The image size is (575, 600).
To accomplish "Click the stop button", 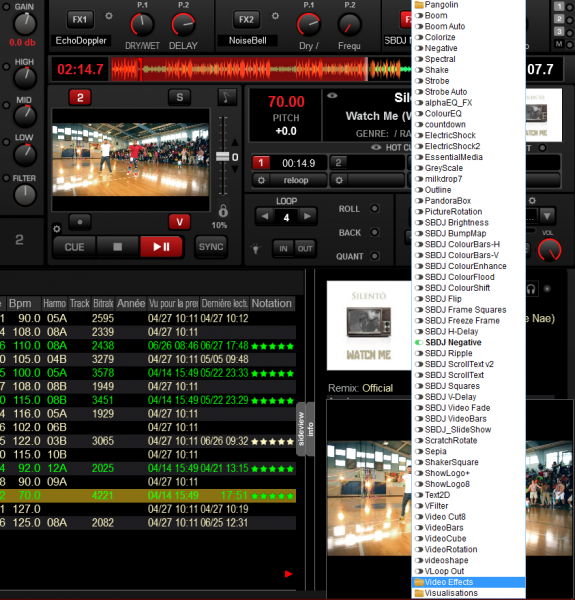I will tap(118, 247).
